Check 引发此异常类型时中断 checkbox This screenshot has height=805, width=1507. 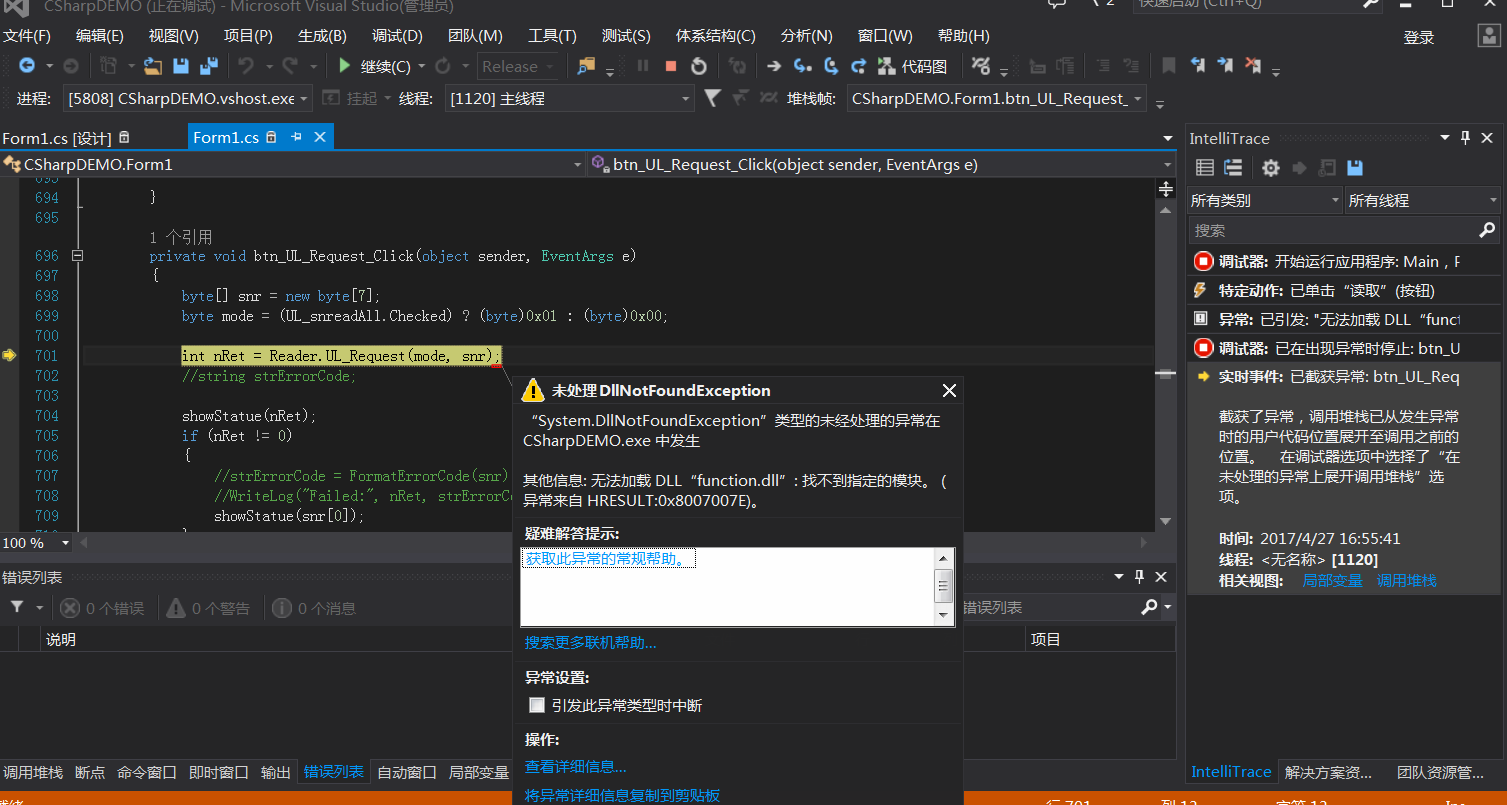click(537, 705)
